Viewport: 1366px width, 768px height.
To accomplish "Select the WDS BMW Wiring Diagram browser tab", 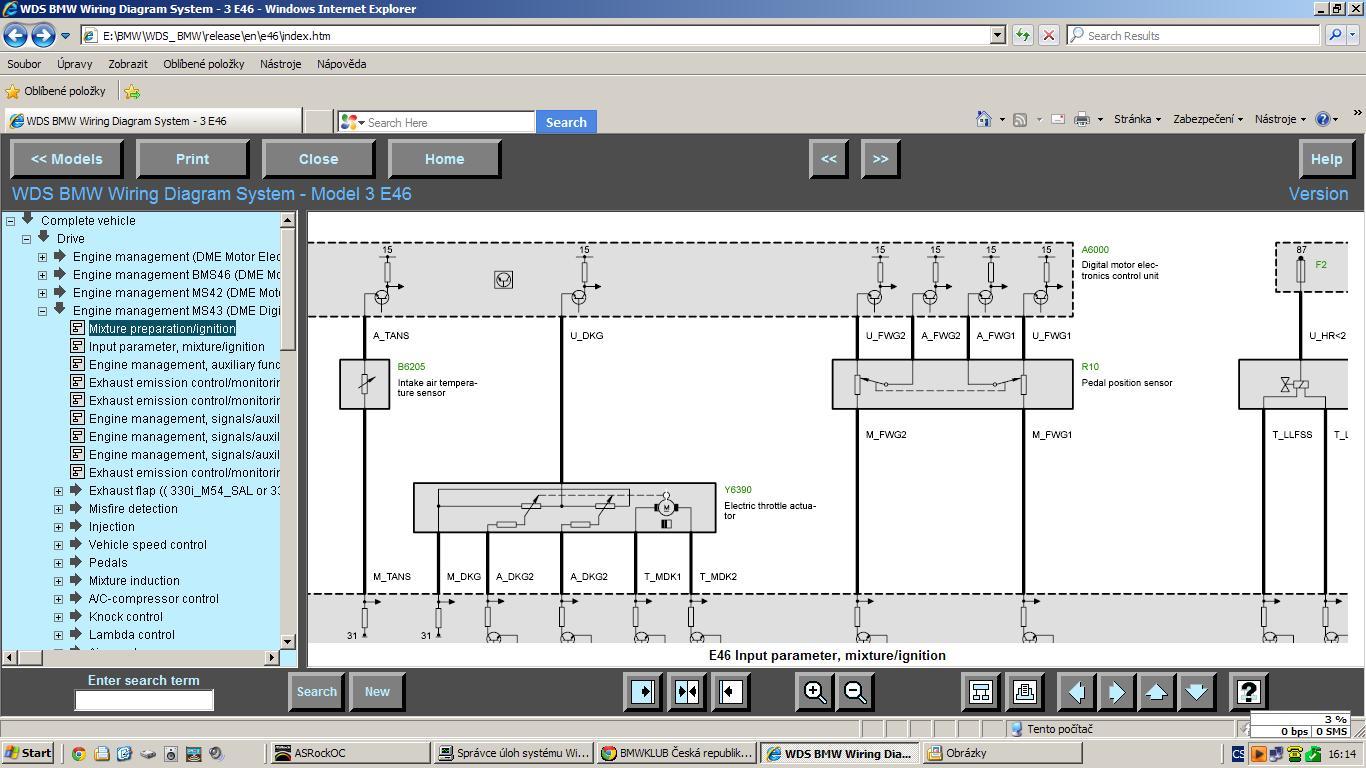I will coord(152,121).
